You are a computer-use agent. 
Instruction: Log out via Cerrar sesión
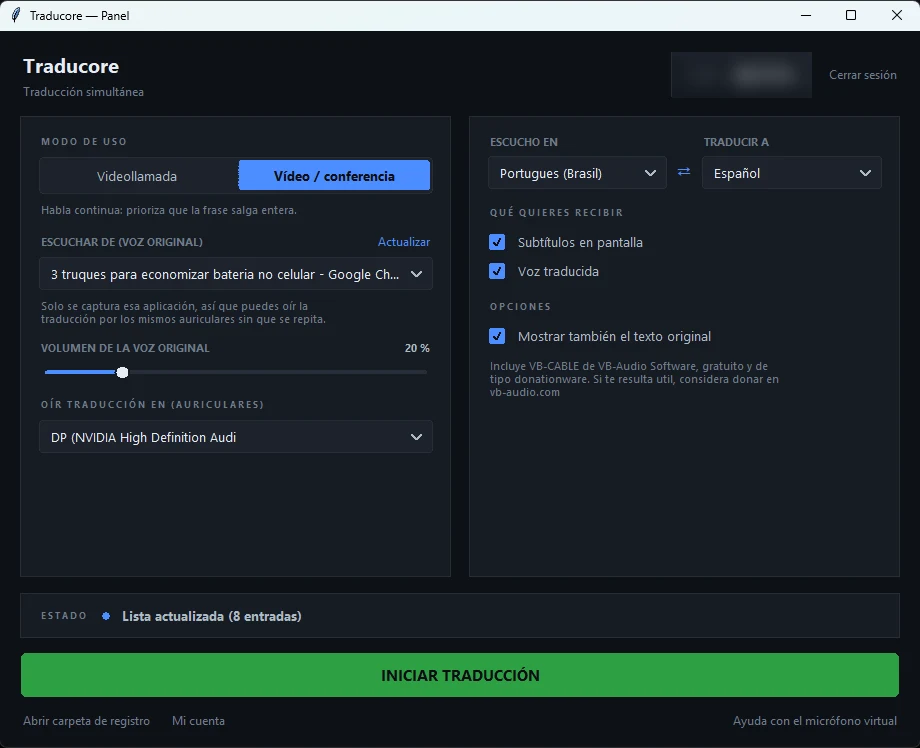click(862, 75)
